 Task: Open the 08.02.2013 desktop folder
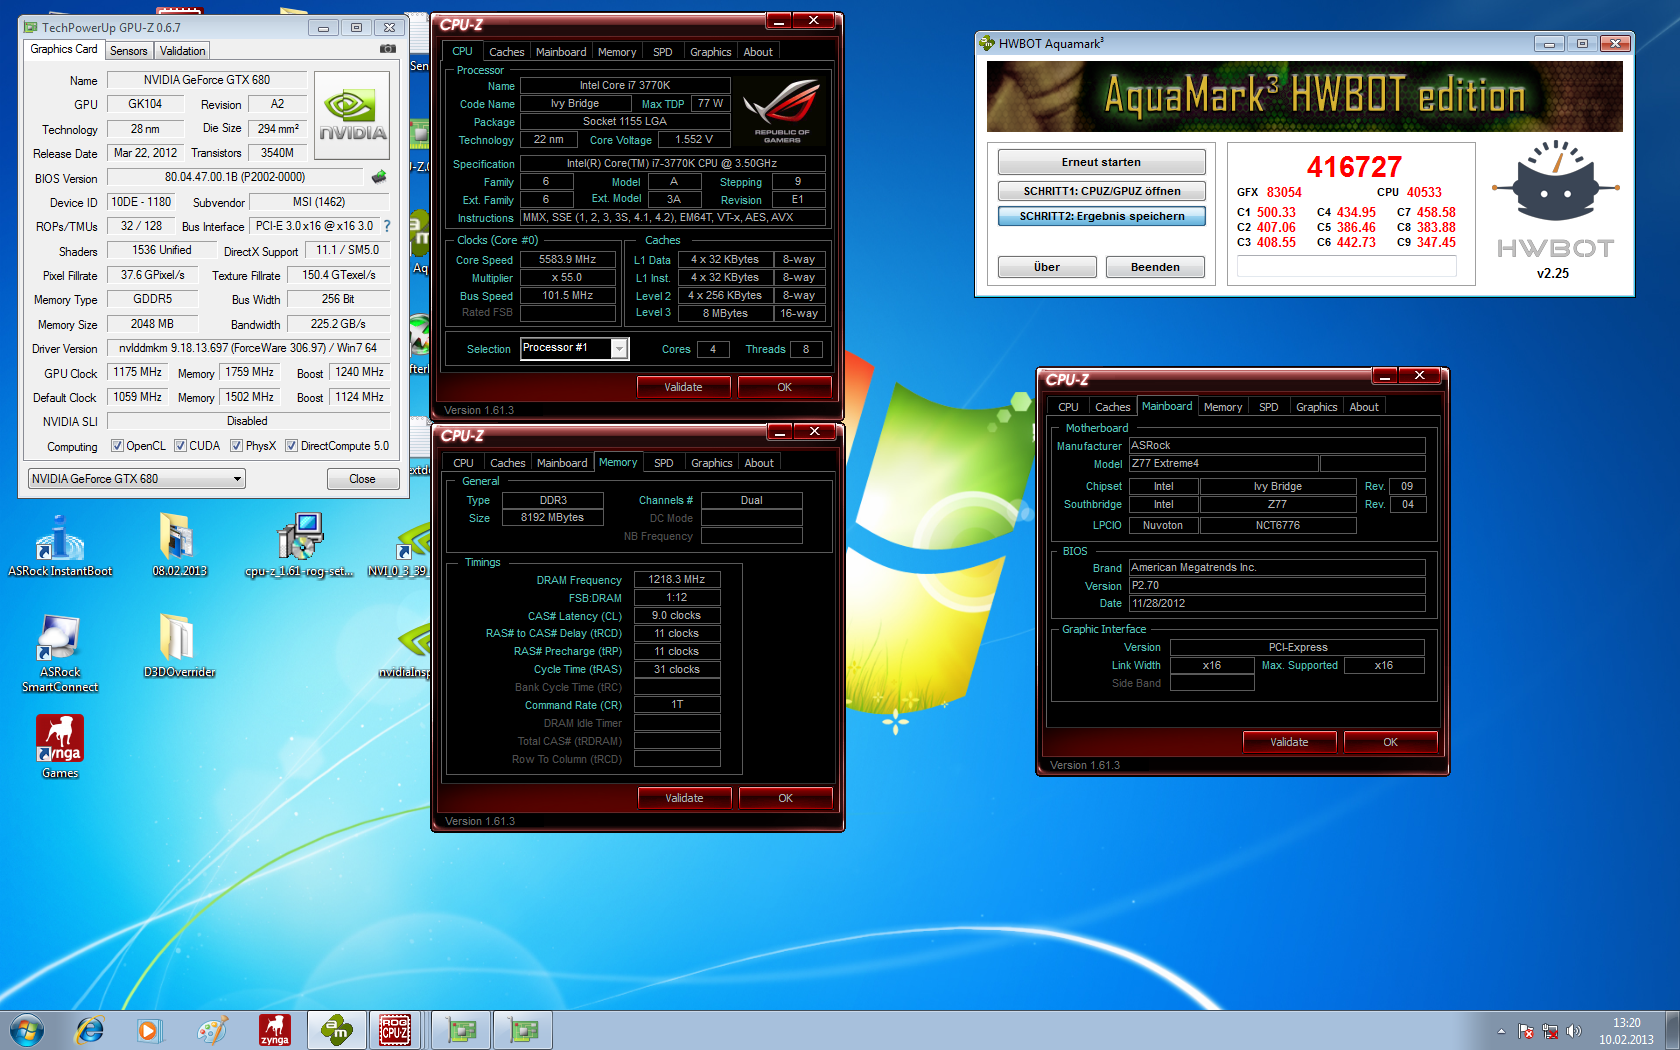[179, 546]
